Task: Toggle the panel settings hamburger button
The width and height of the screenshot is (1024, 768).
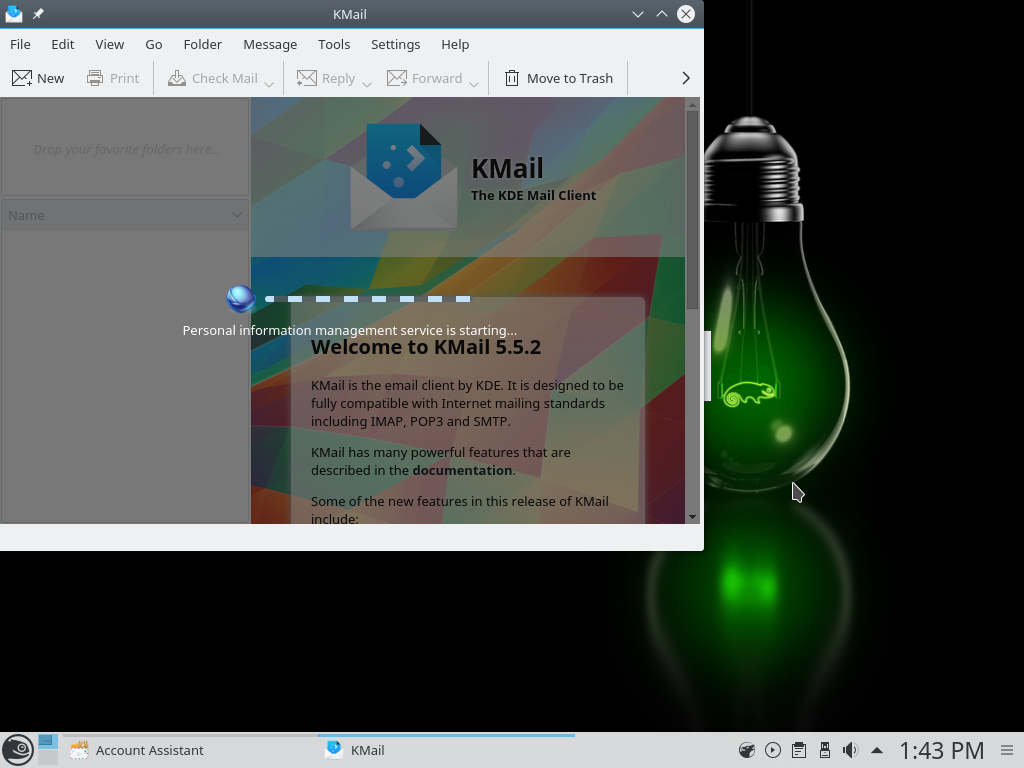Action: click(x=1007, y=750)
